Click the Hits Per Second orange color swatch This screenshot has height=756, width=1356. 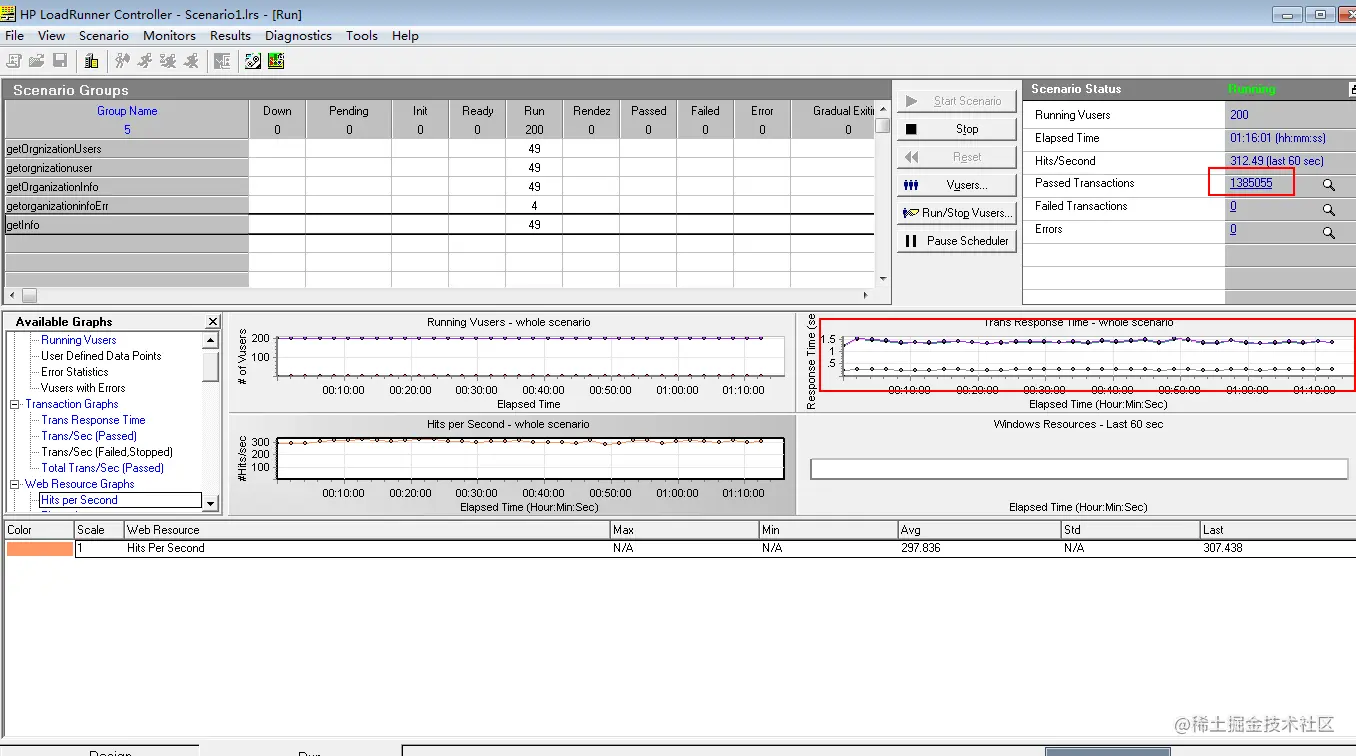pos(40,548)
